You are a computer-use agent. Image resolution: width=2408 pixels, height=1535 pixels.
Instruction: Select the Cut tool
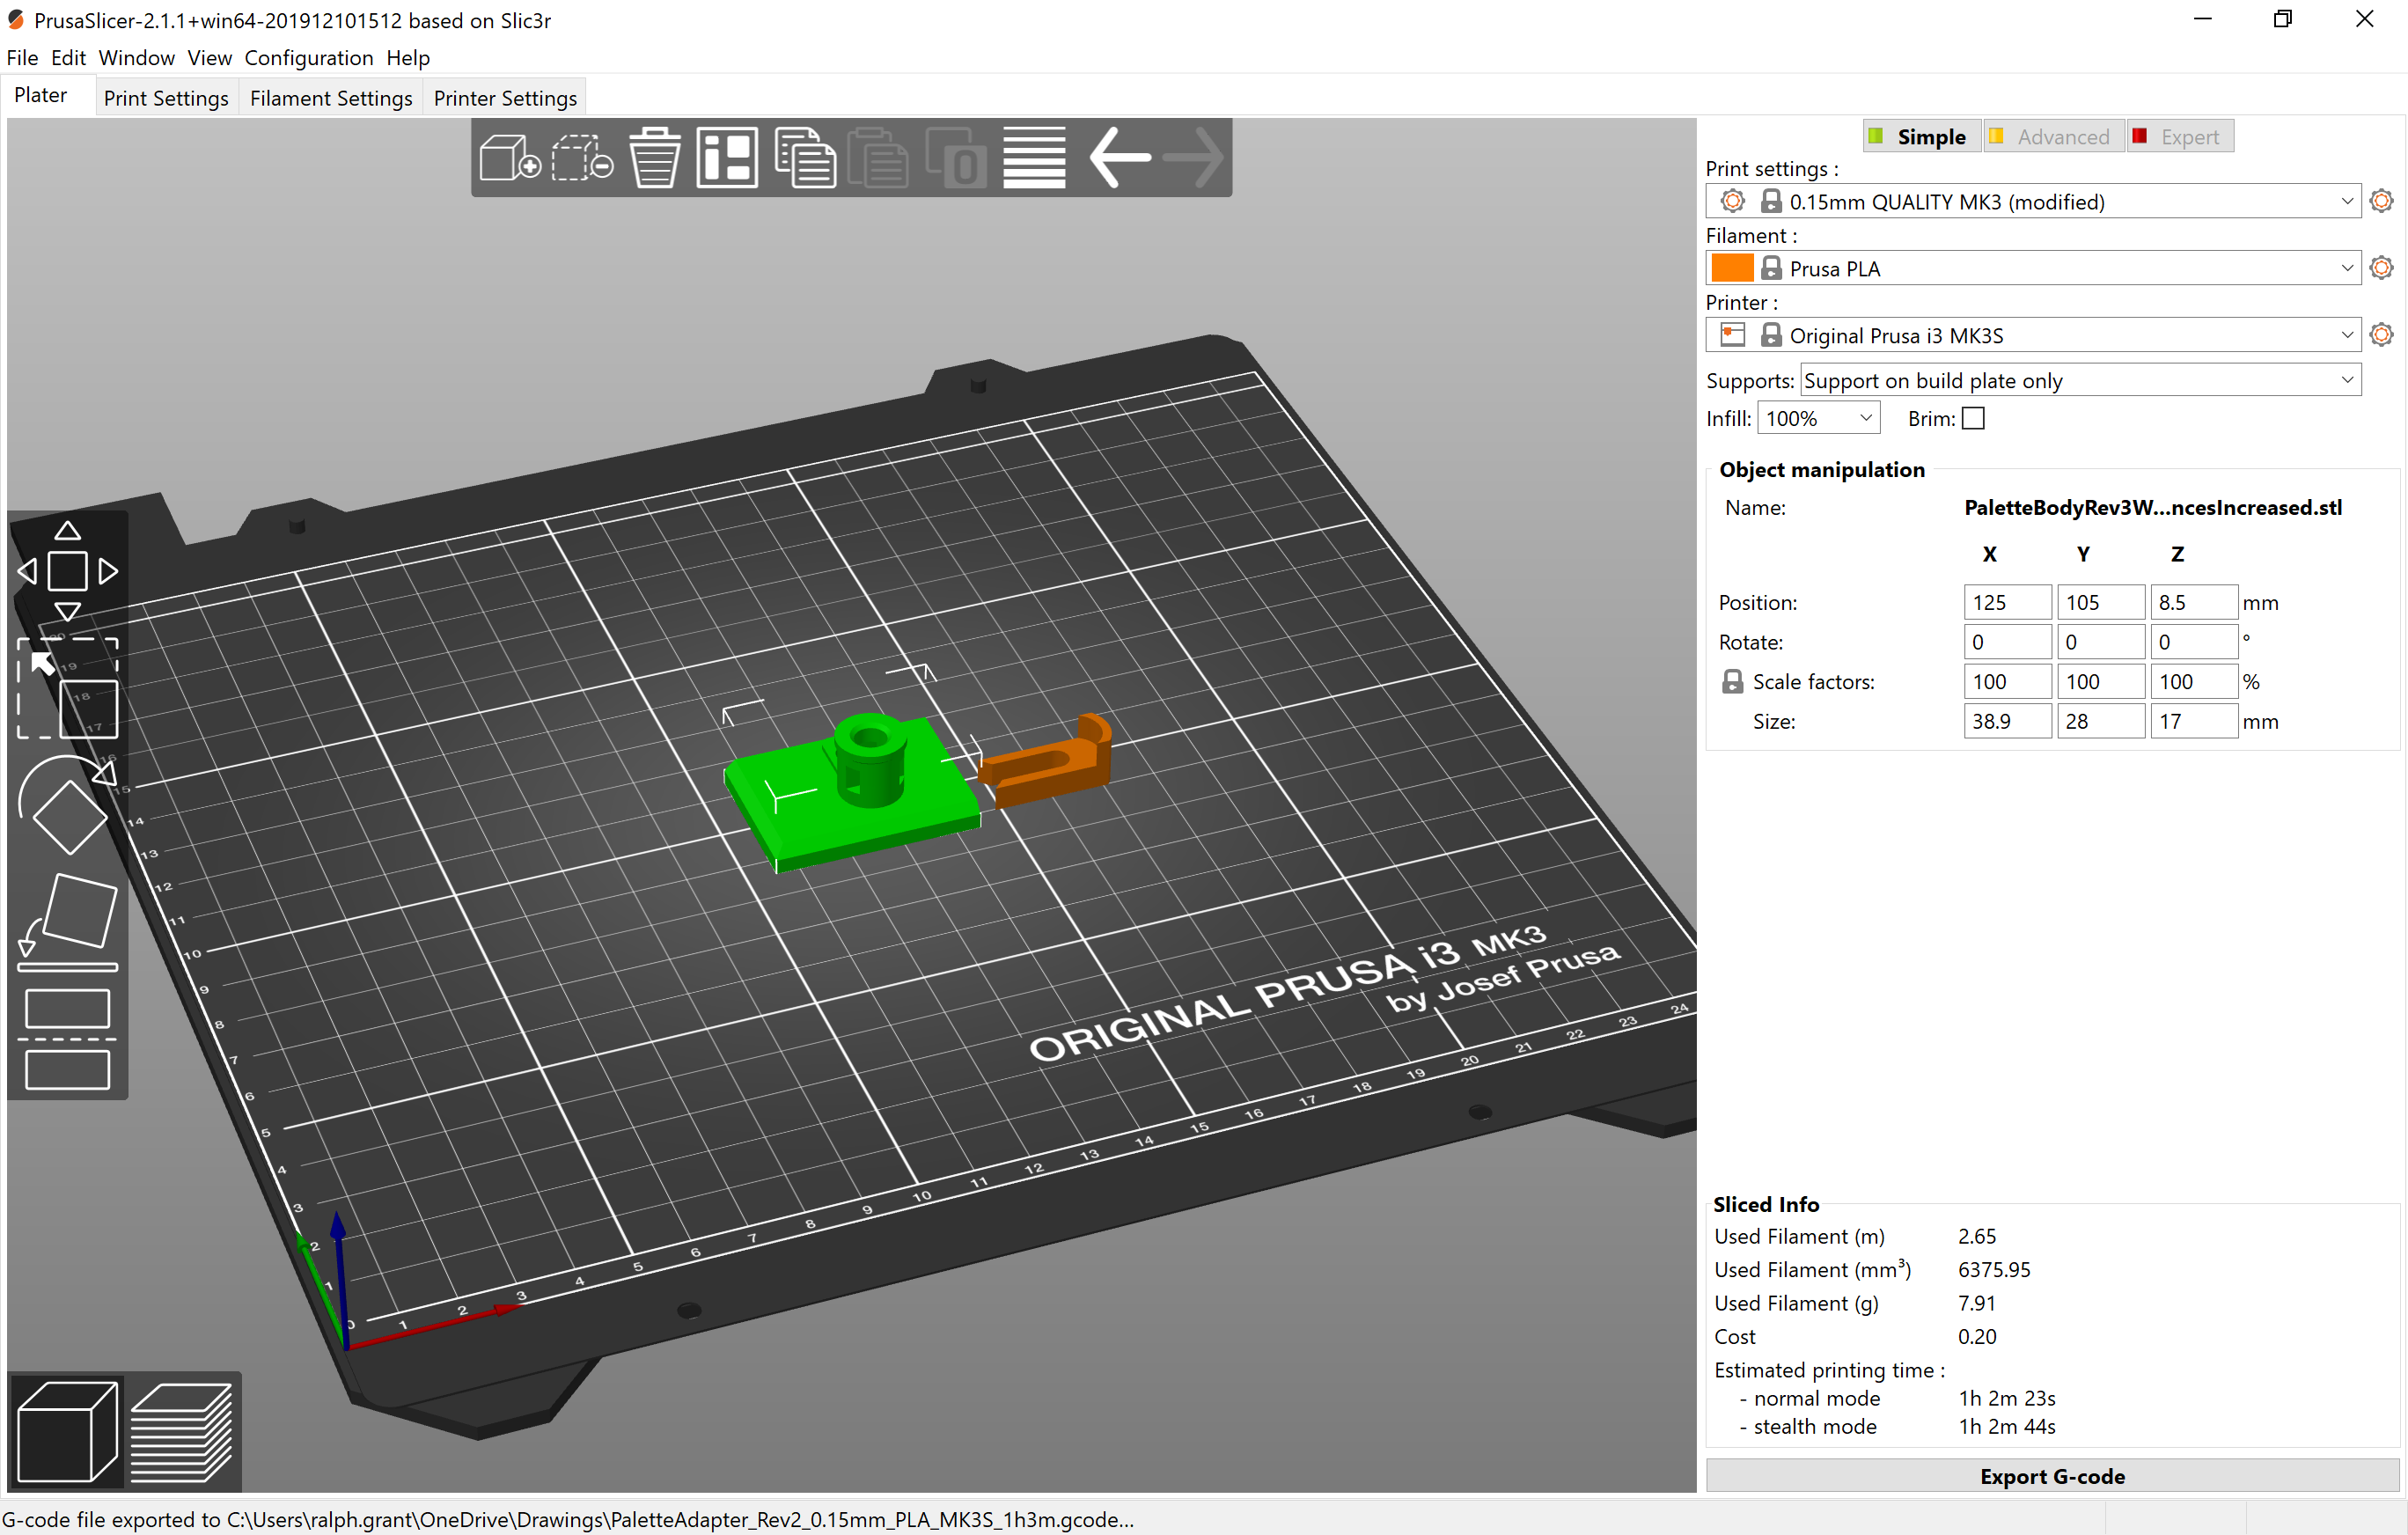point(68,1039)
